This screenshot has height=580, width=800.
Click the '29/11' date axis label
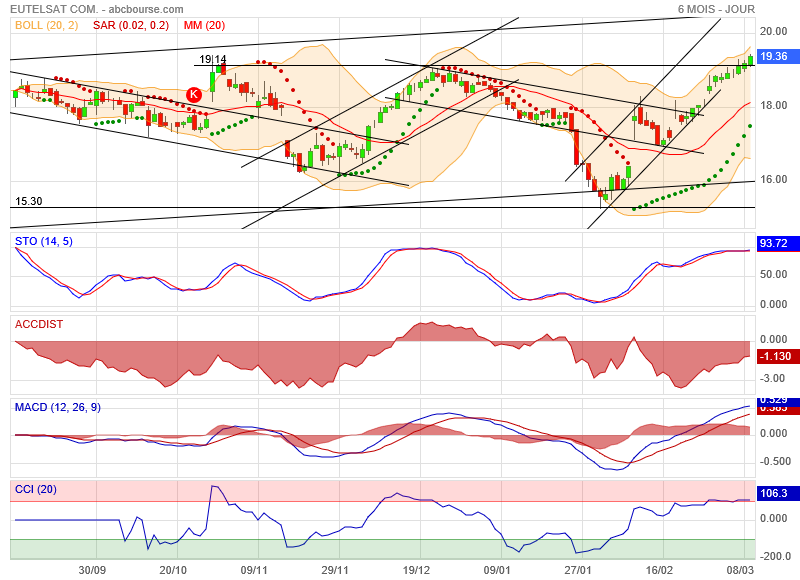point(335,570)
